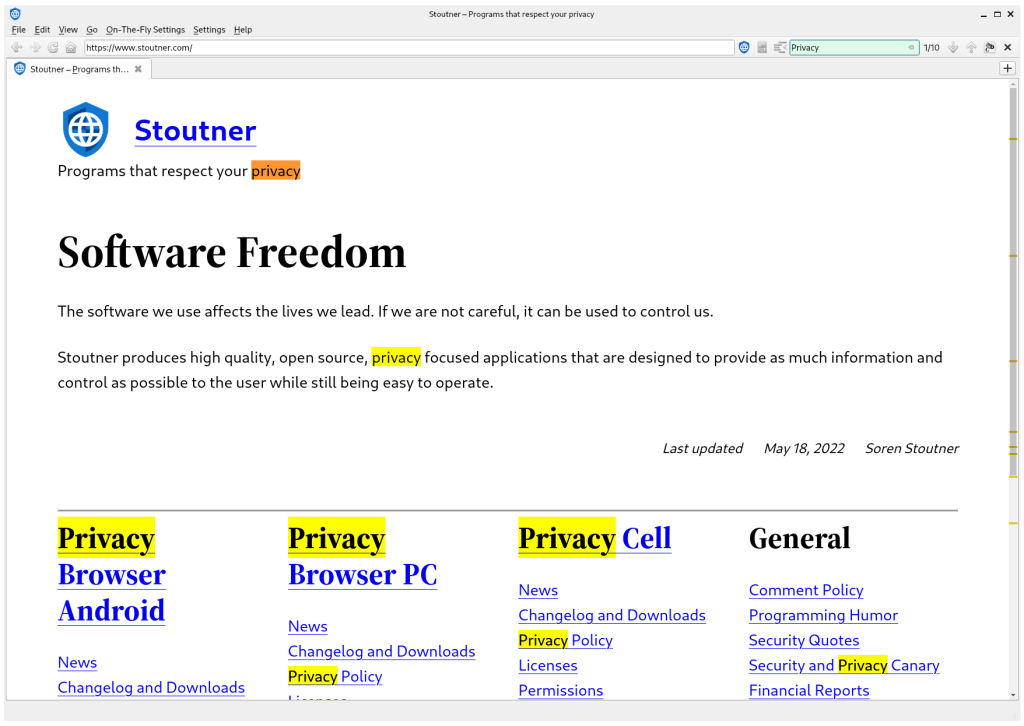The image size is (1024, 726).
Task: Open Privacy Browser Android heading link
Action: (112, 573)
